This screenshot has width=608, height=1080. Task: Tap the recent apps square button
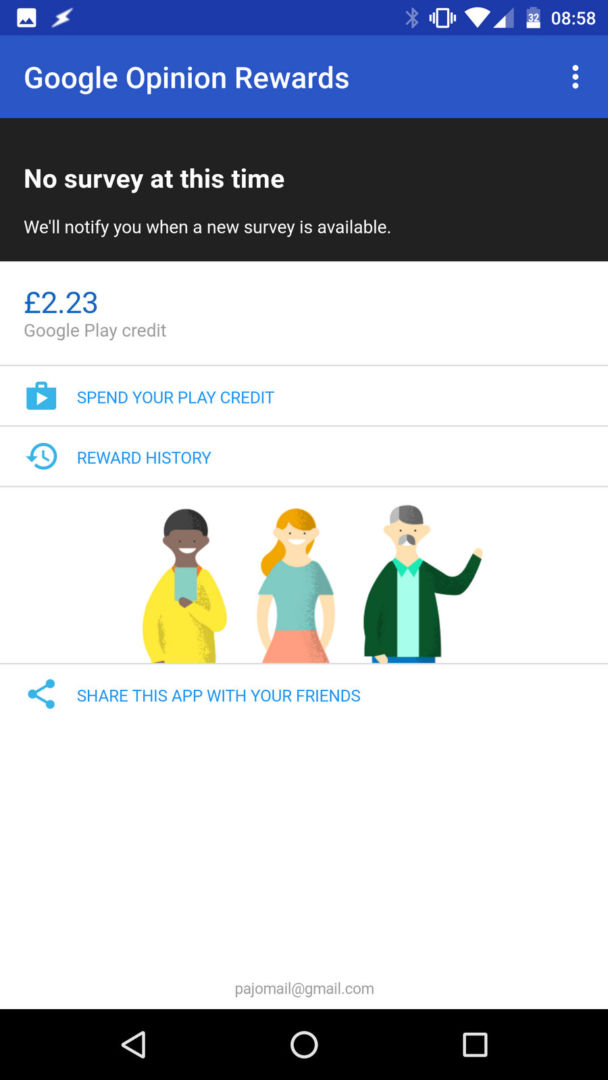coord(474,1044)
